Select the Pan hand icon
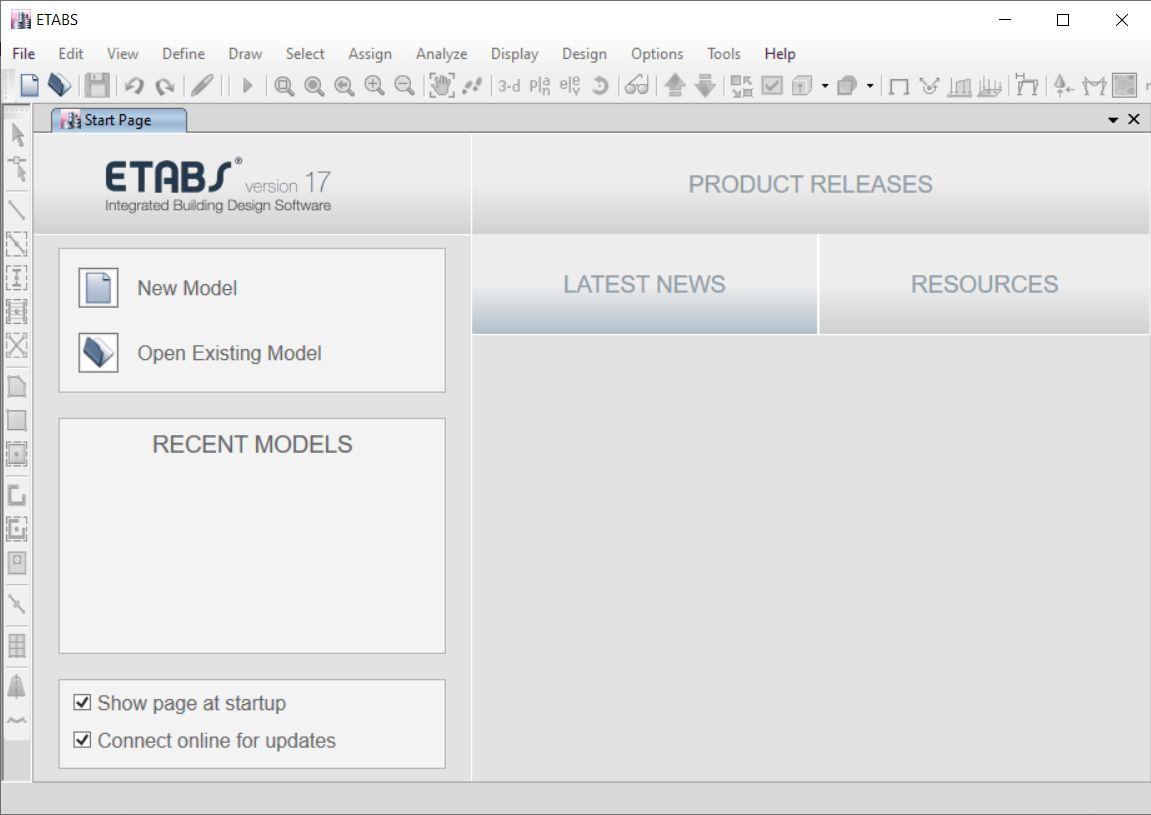This screenshot has height=815, width=1151. tap(441, 86)
